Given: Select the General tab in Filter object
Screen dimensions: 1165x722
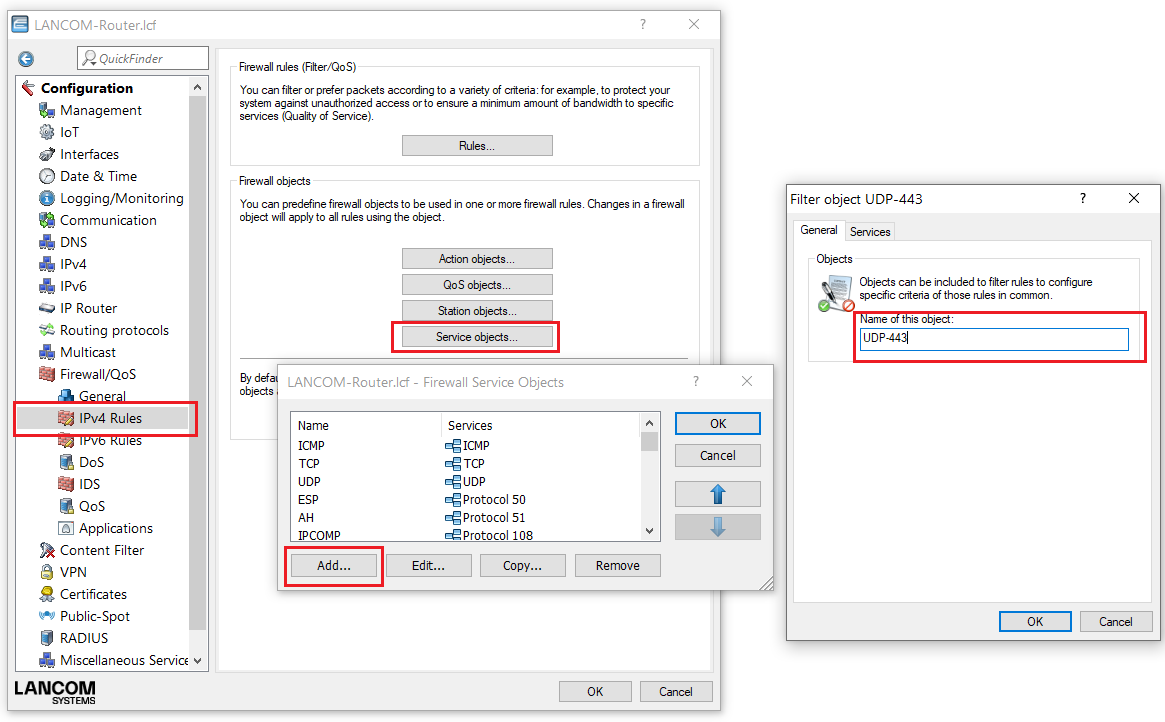Looking at the screenshot, I should click(x=819, y=230).
